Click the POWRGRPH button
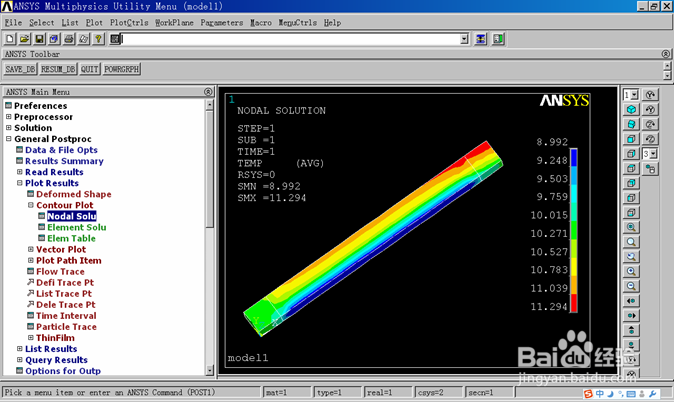Screen dimensions: 674x402 pyautogui.click(x=122, y=69)
